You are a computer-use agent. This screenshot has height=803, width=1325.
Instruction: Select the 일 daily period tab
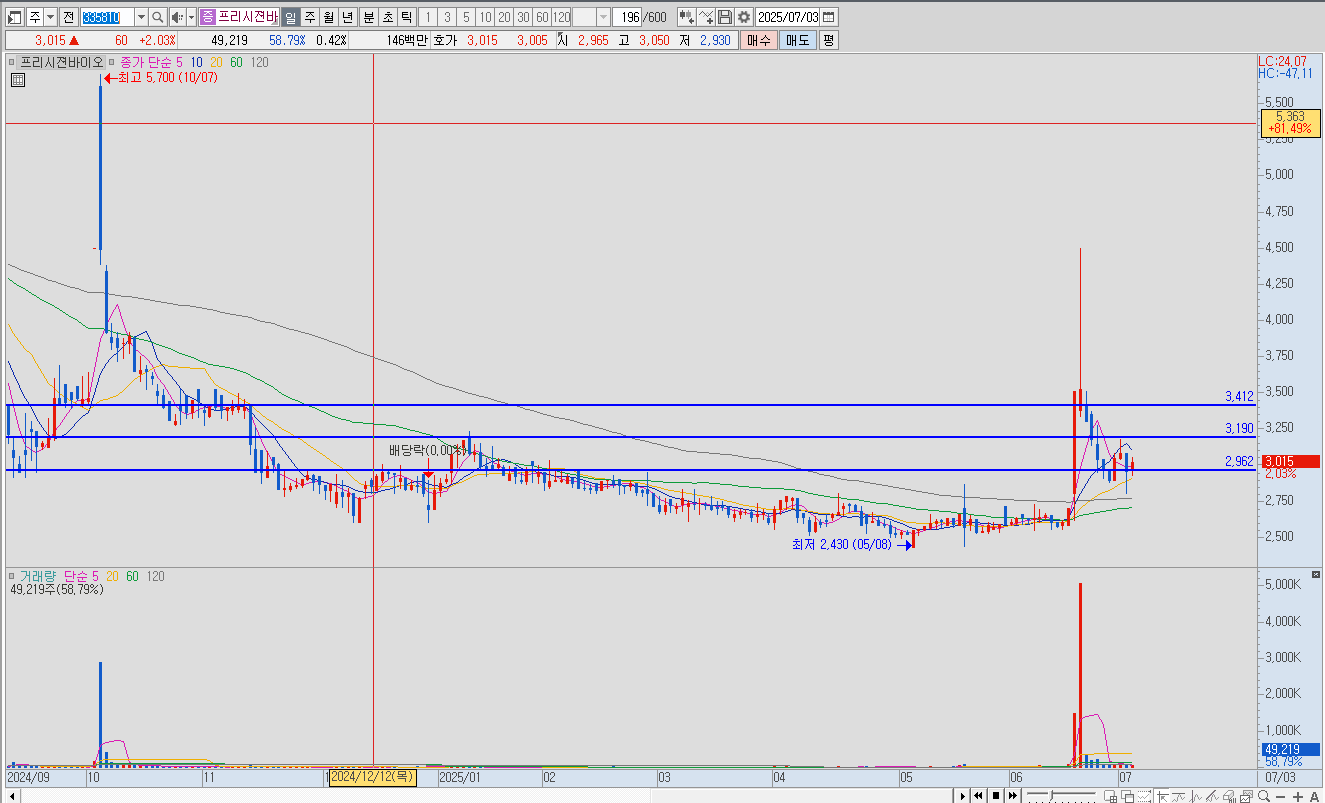point(290,17)
